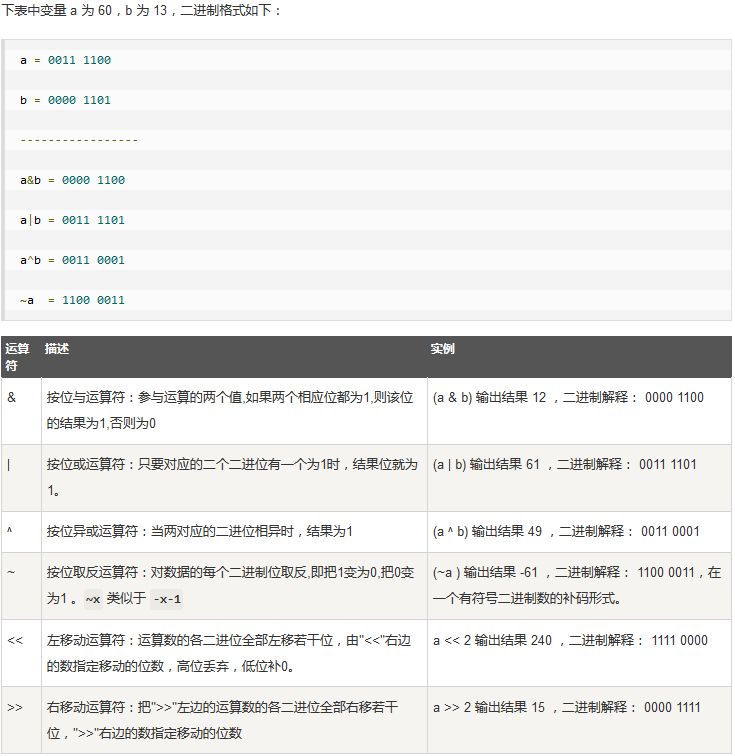
Task: Click the '左移动运算符' description cell
Action: [234, 653]
